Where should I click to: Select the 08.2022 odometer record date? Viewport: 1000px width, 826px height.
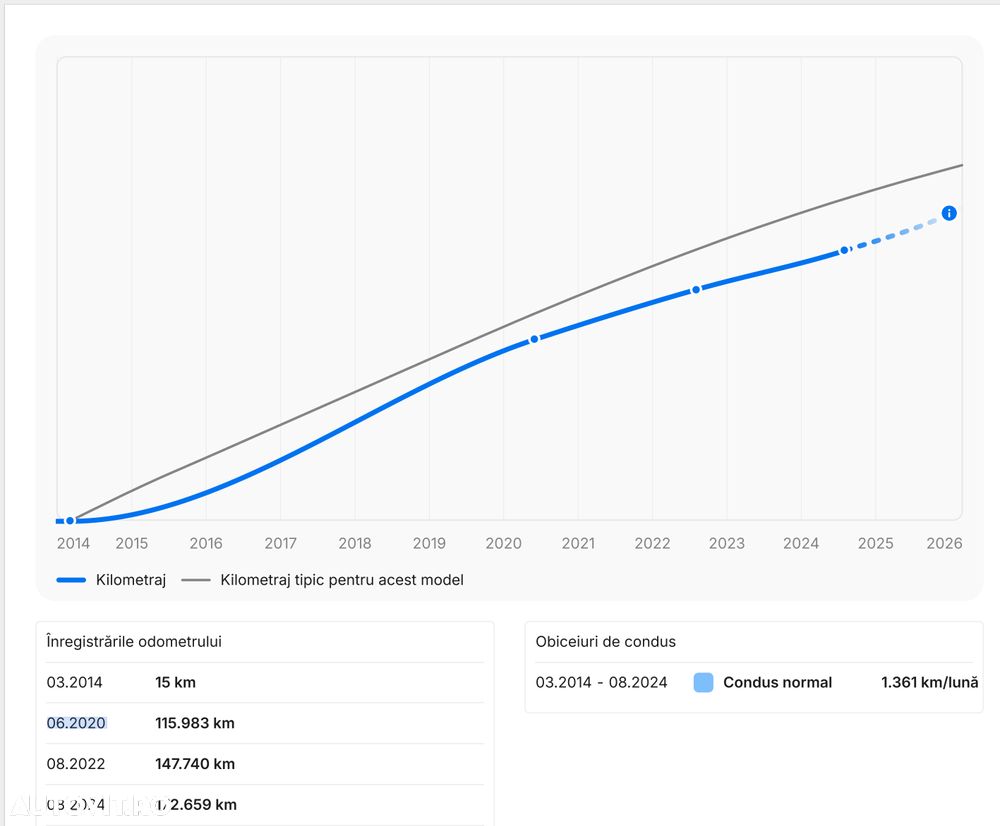point(76,764)
